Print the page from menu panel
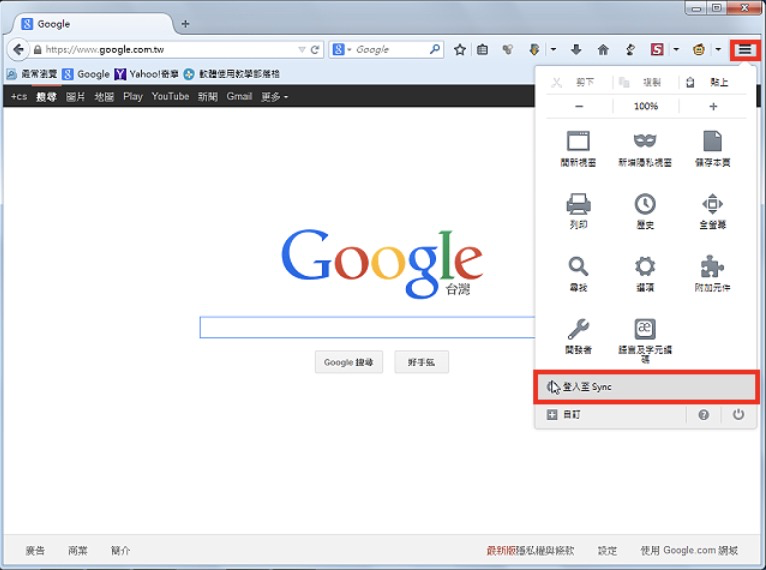This screenshot has height=570, width=766. [x=578, y=211]
